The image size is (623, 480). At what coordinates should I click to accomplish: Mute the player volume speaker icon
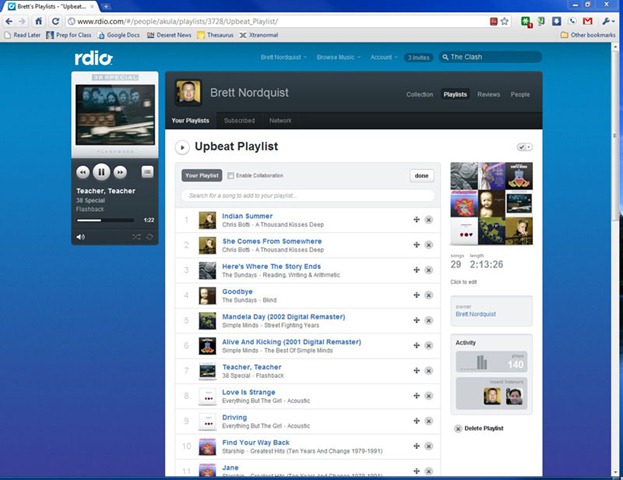81,237
